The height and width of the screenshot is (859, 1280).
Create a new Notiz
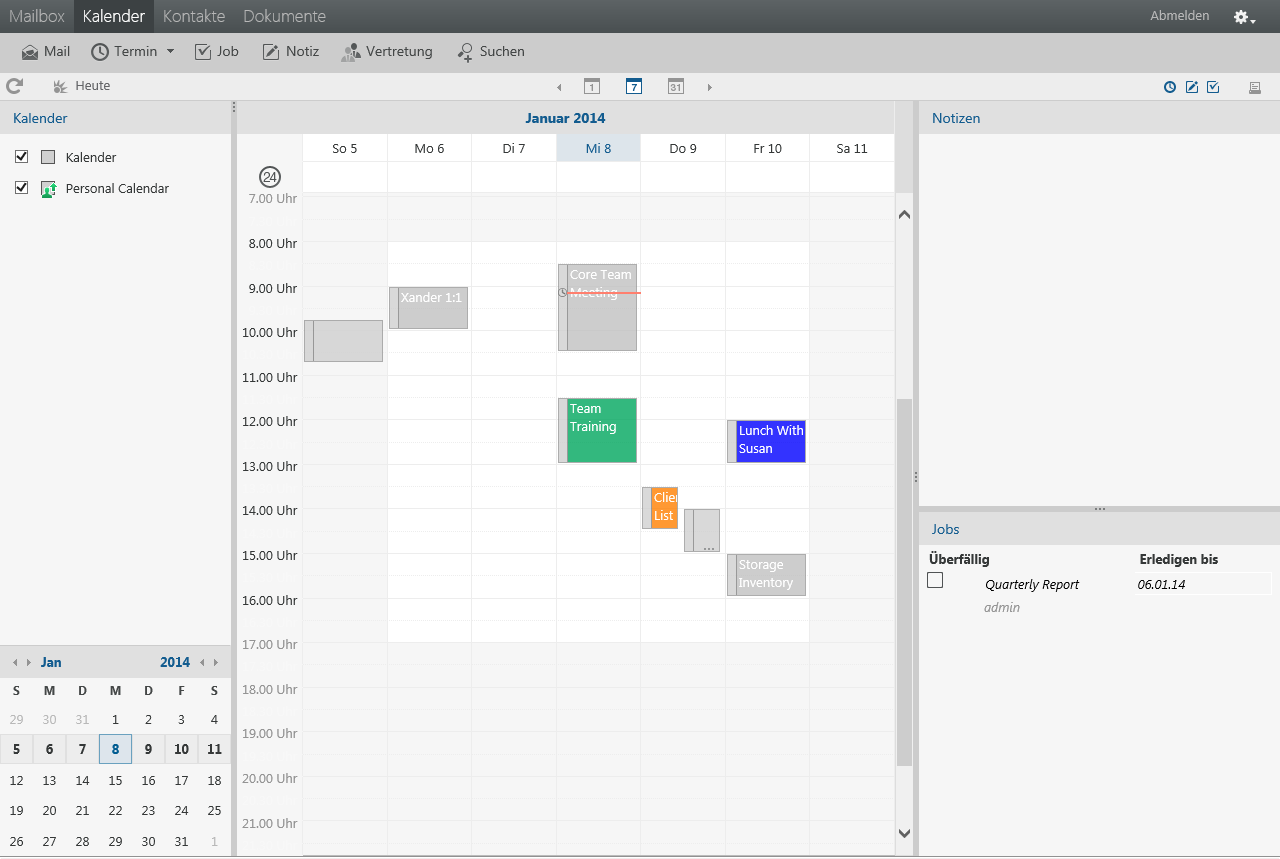tap(291, 52)
